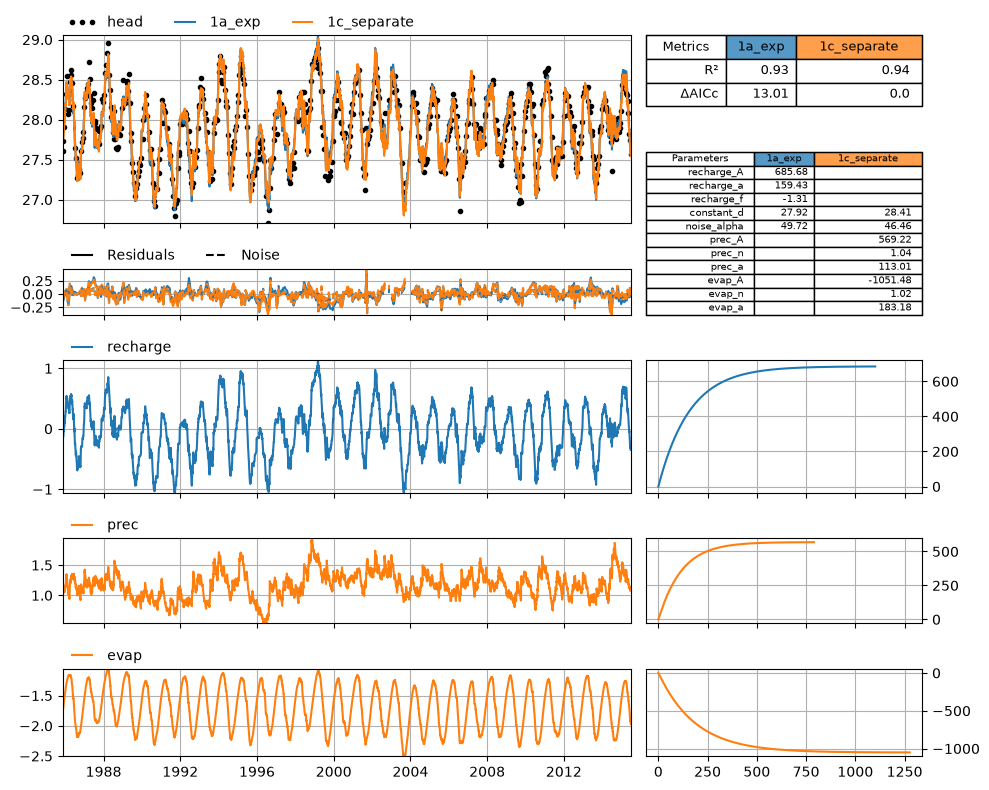Select the Parameters table header cell

tap(700, 158)
